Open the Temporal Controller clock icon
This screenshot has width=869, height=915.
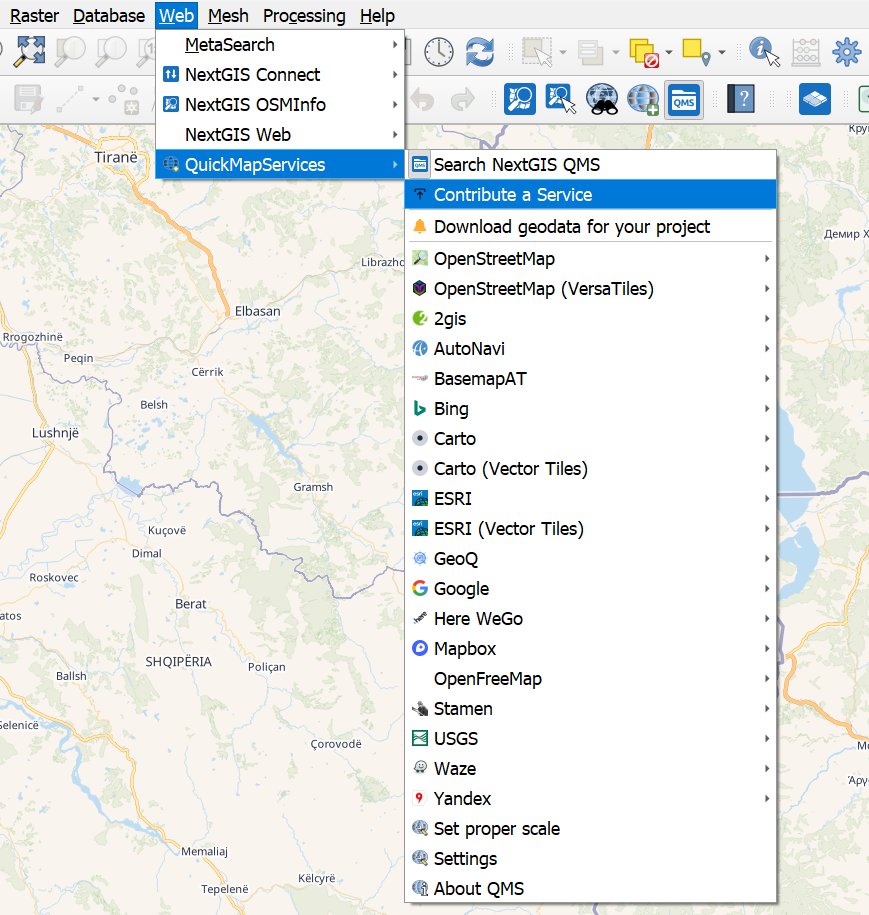pyautogui.click(x=439, y=51)
